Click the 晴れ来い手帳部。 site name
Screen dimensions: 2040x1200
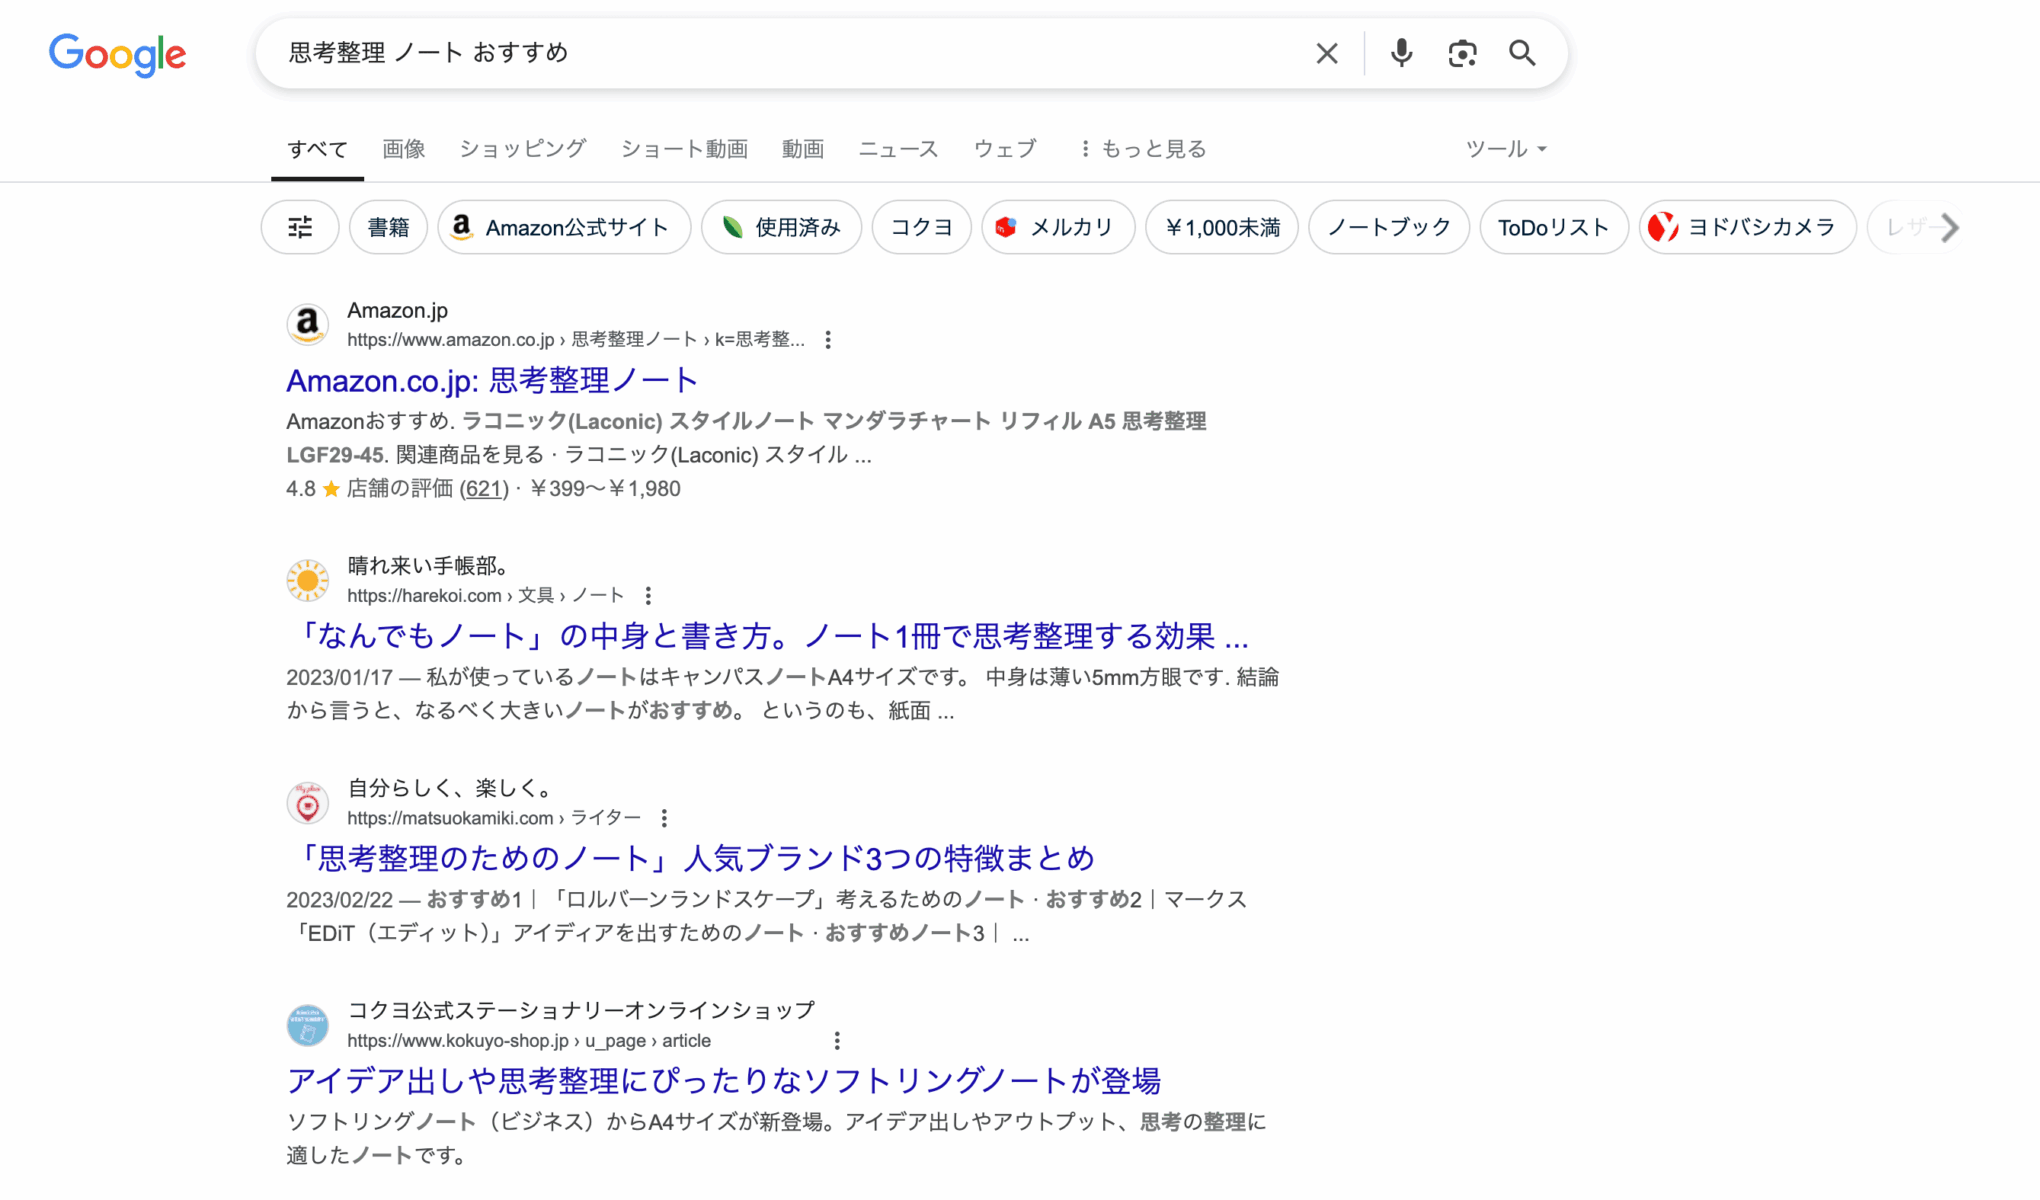pos(428,566)
